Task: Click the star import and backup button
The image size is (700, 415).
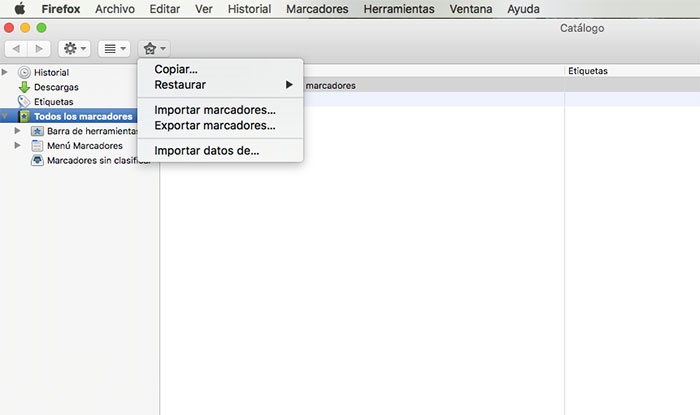Action: click(x=154, y=48)
